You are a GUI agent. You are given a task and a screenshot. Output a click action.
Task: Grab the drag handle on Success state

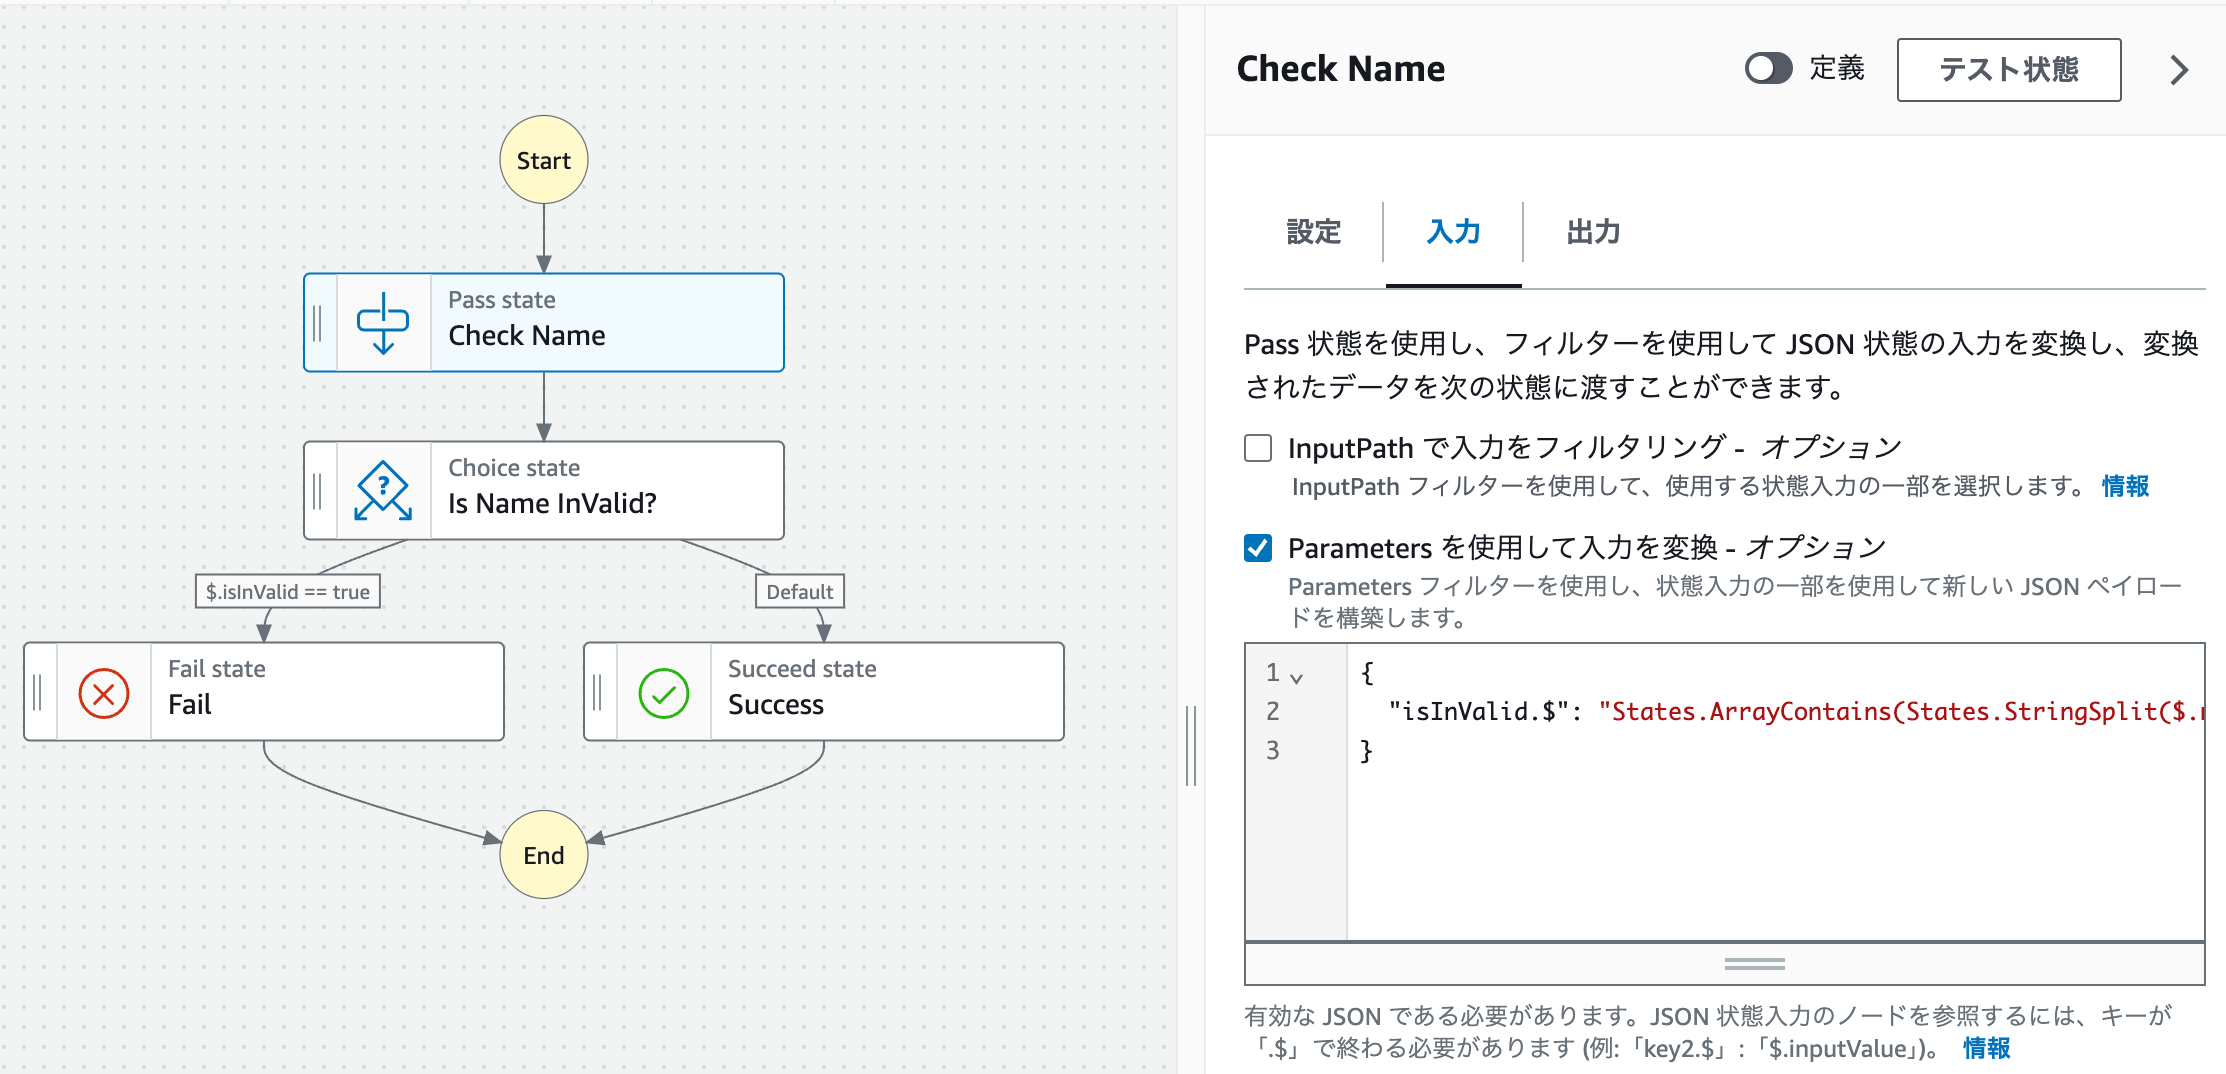(598, 692)
